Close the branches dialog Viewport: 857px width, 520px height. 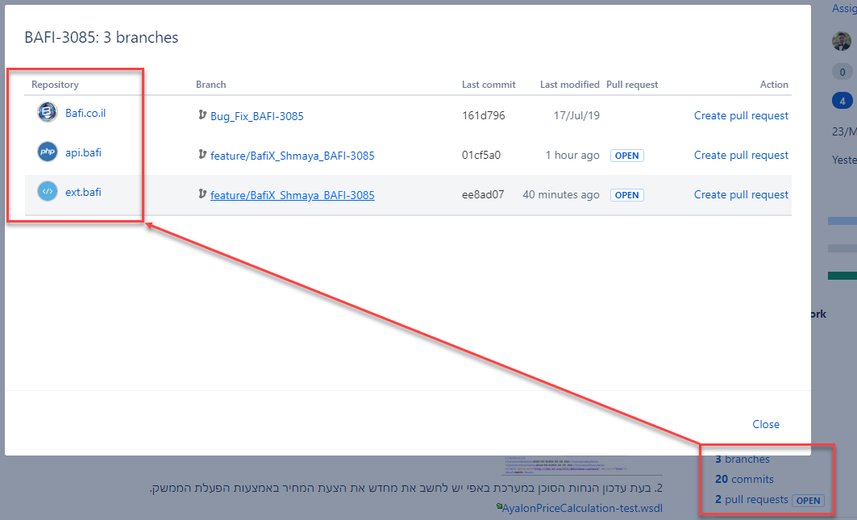point(766,424)
